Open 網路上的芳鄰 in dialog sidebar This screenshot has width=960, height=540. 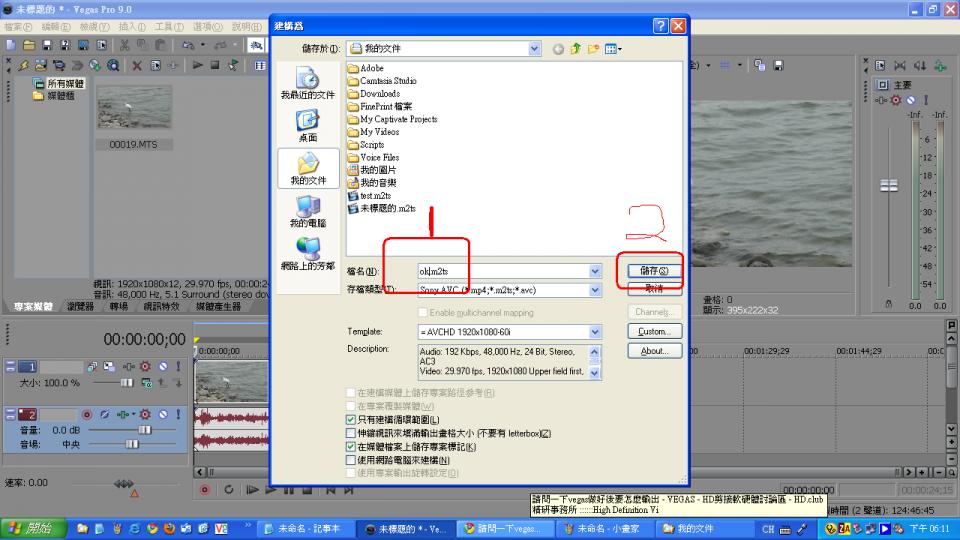(308, 253)
